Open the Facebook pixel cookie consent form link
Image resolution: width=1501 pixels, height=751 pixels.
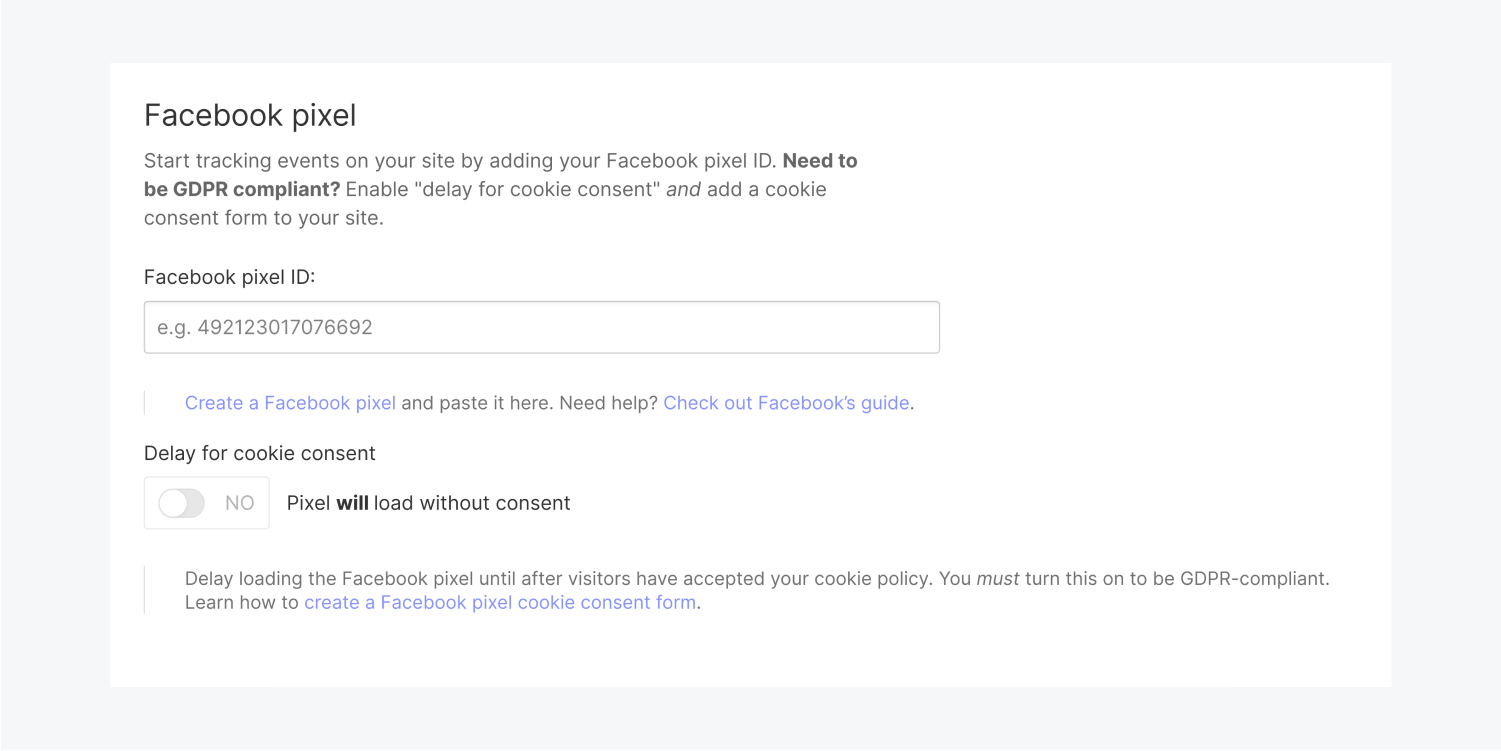tap(500, 603)
